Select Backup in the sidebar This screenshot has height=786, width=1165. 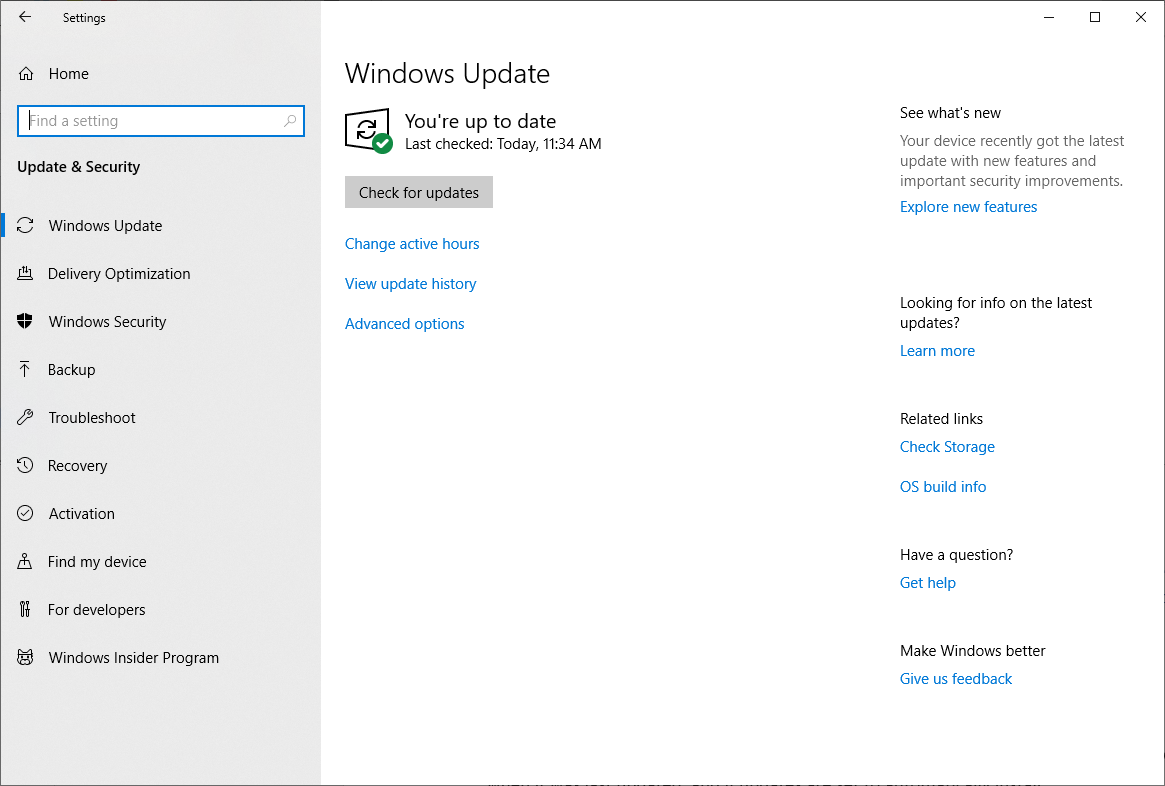click(x=160, y=369)
